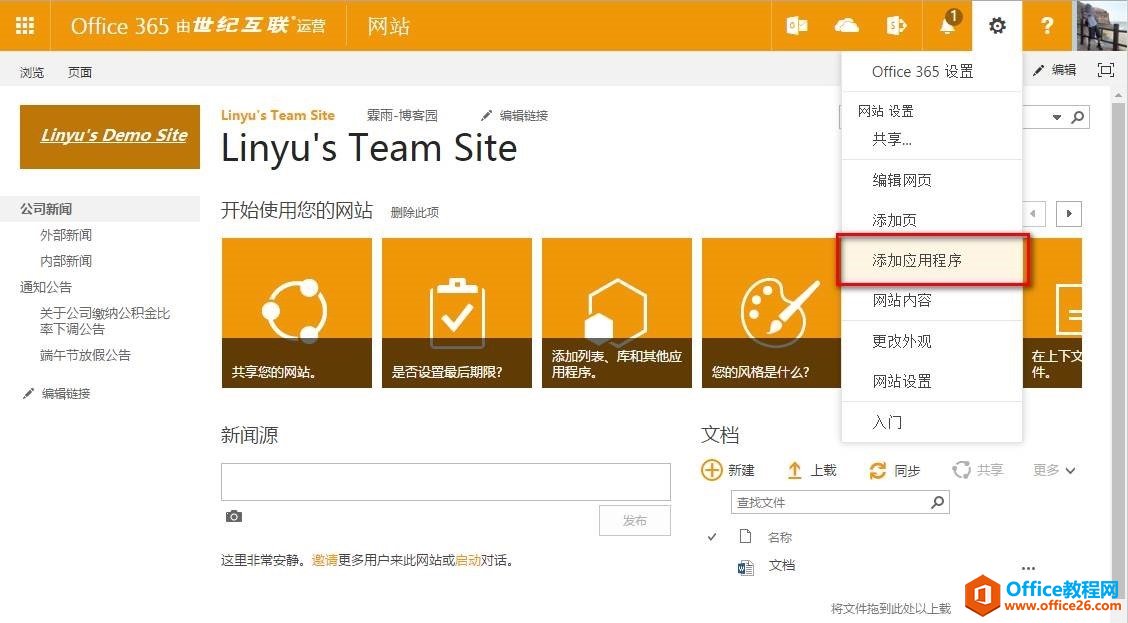The width and height of the screenshot is (1128, 623).
Task: Open Outlook from the top bar
Action: tap(797, 26)
